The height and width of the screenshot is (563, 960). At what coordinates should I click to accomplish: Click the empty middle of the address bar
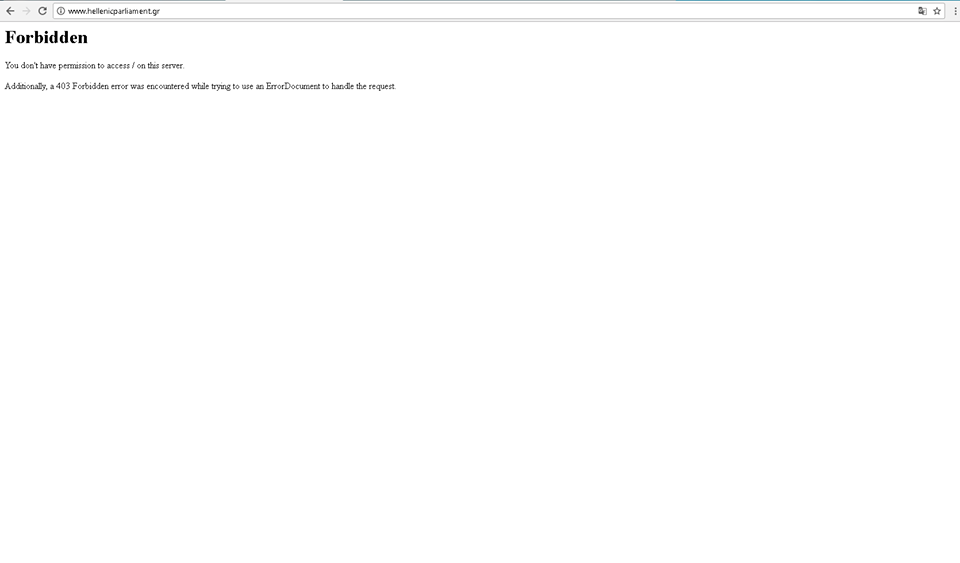500,11
